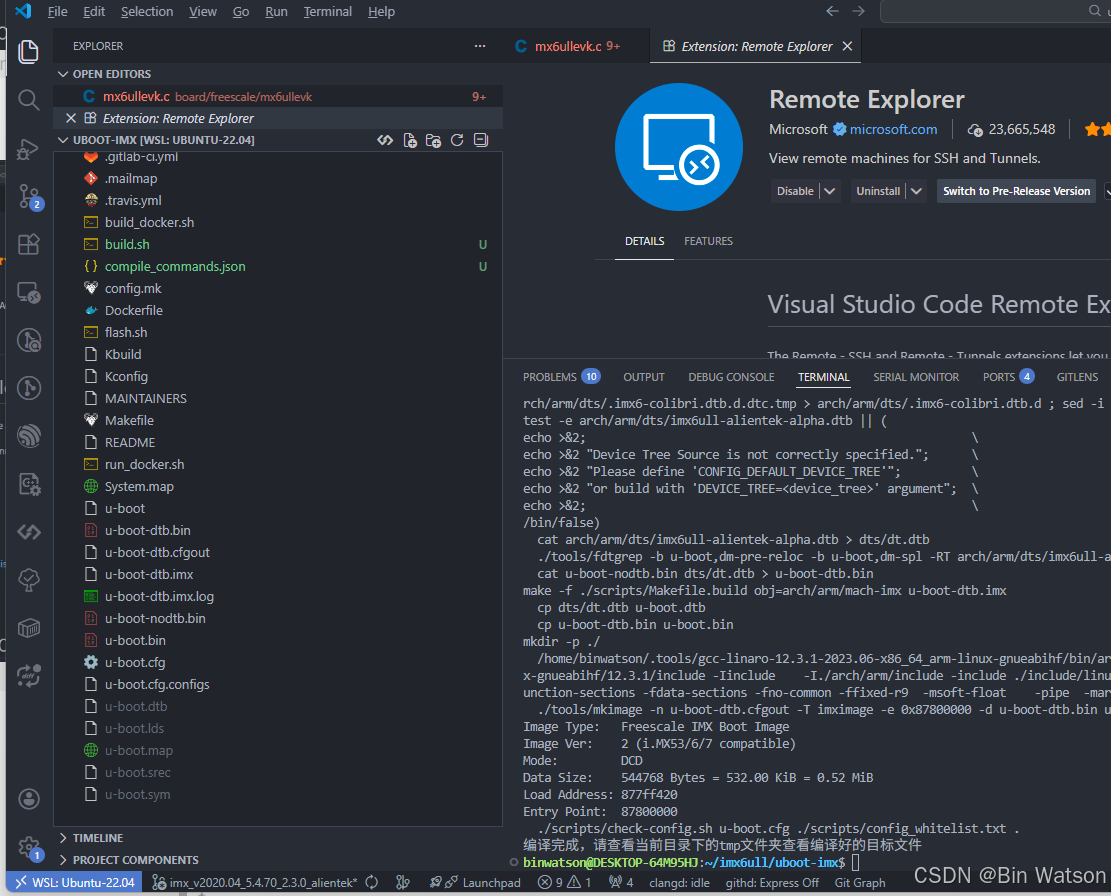Open the microsoft.com publisher link

(x=893, y=129)
